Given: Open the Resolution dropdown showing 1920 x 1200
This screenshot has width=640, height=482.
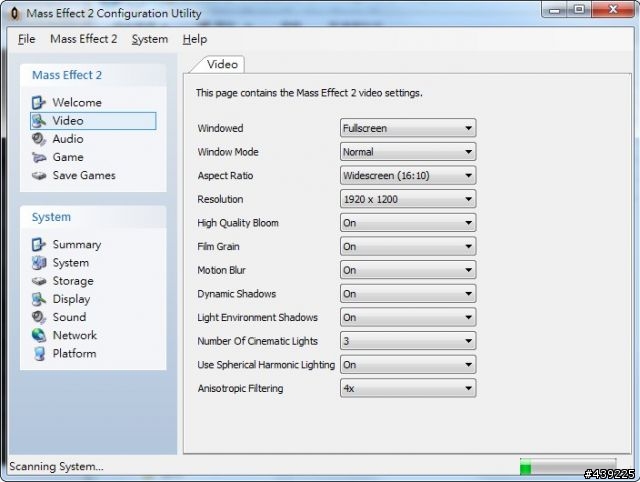Looking at the screenshot, I should pyautogui.click(x=408, y=199).
